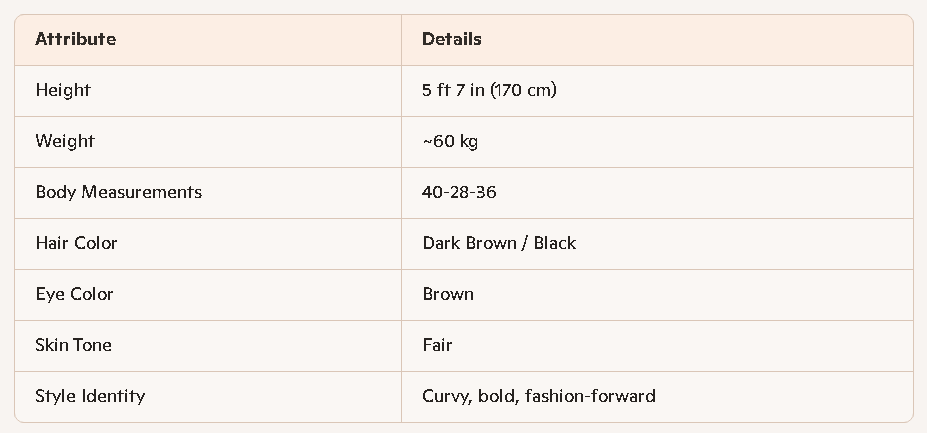This screenshot has height=433, width=927.
Task: Click the word Black in hair details
Action: [x=554, y=244]
